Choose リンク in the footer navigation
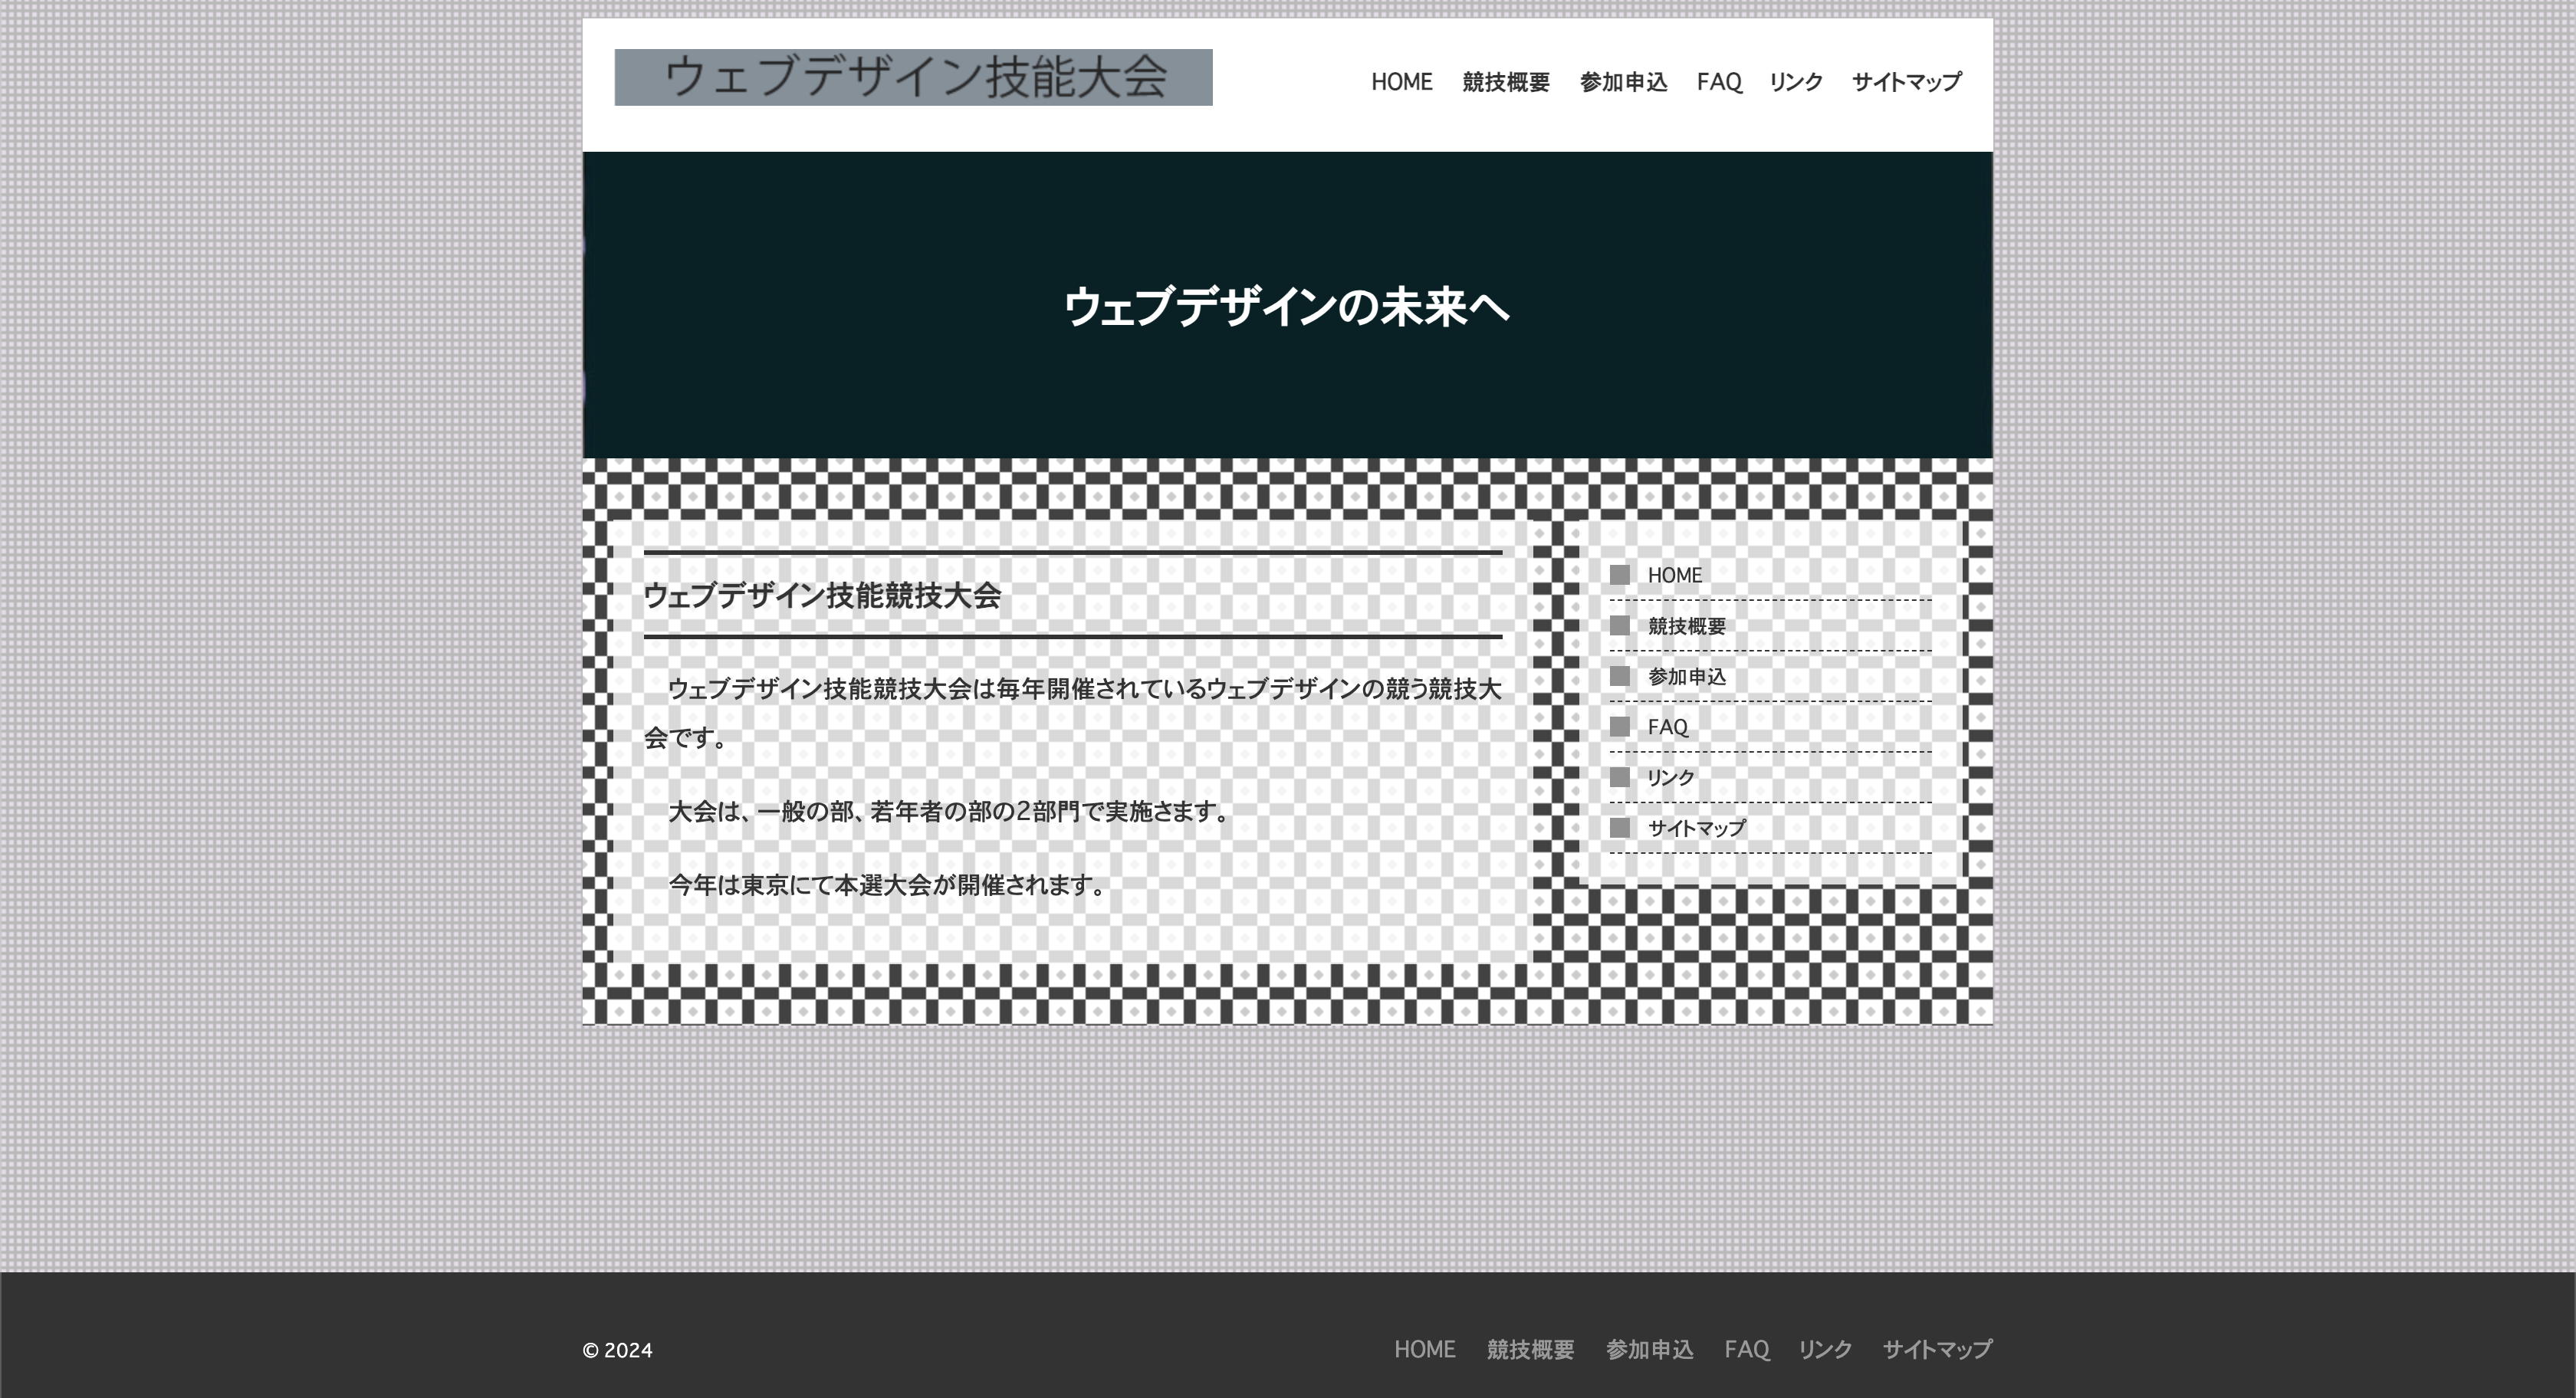This screenshot has width=2576, height=1398. (1825, 1349)
